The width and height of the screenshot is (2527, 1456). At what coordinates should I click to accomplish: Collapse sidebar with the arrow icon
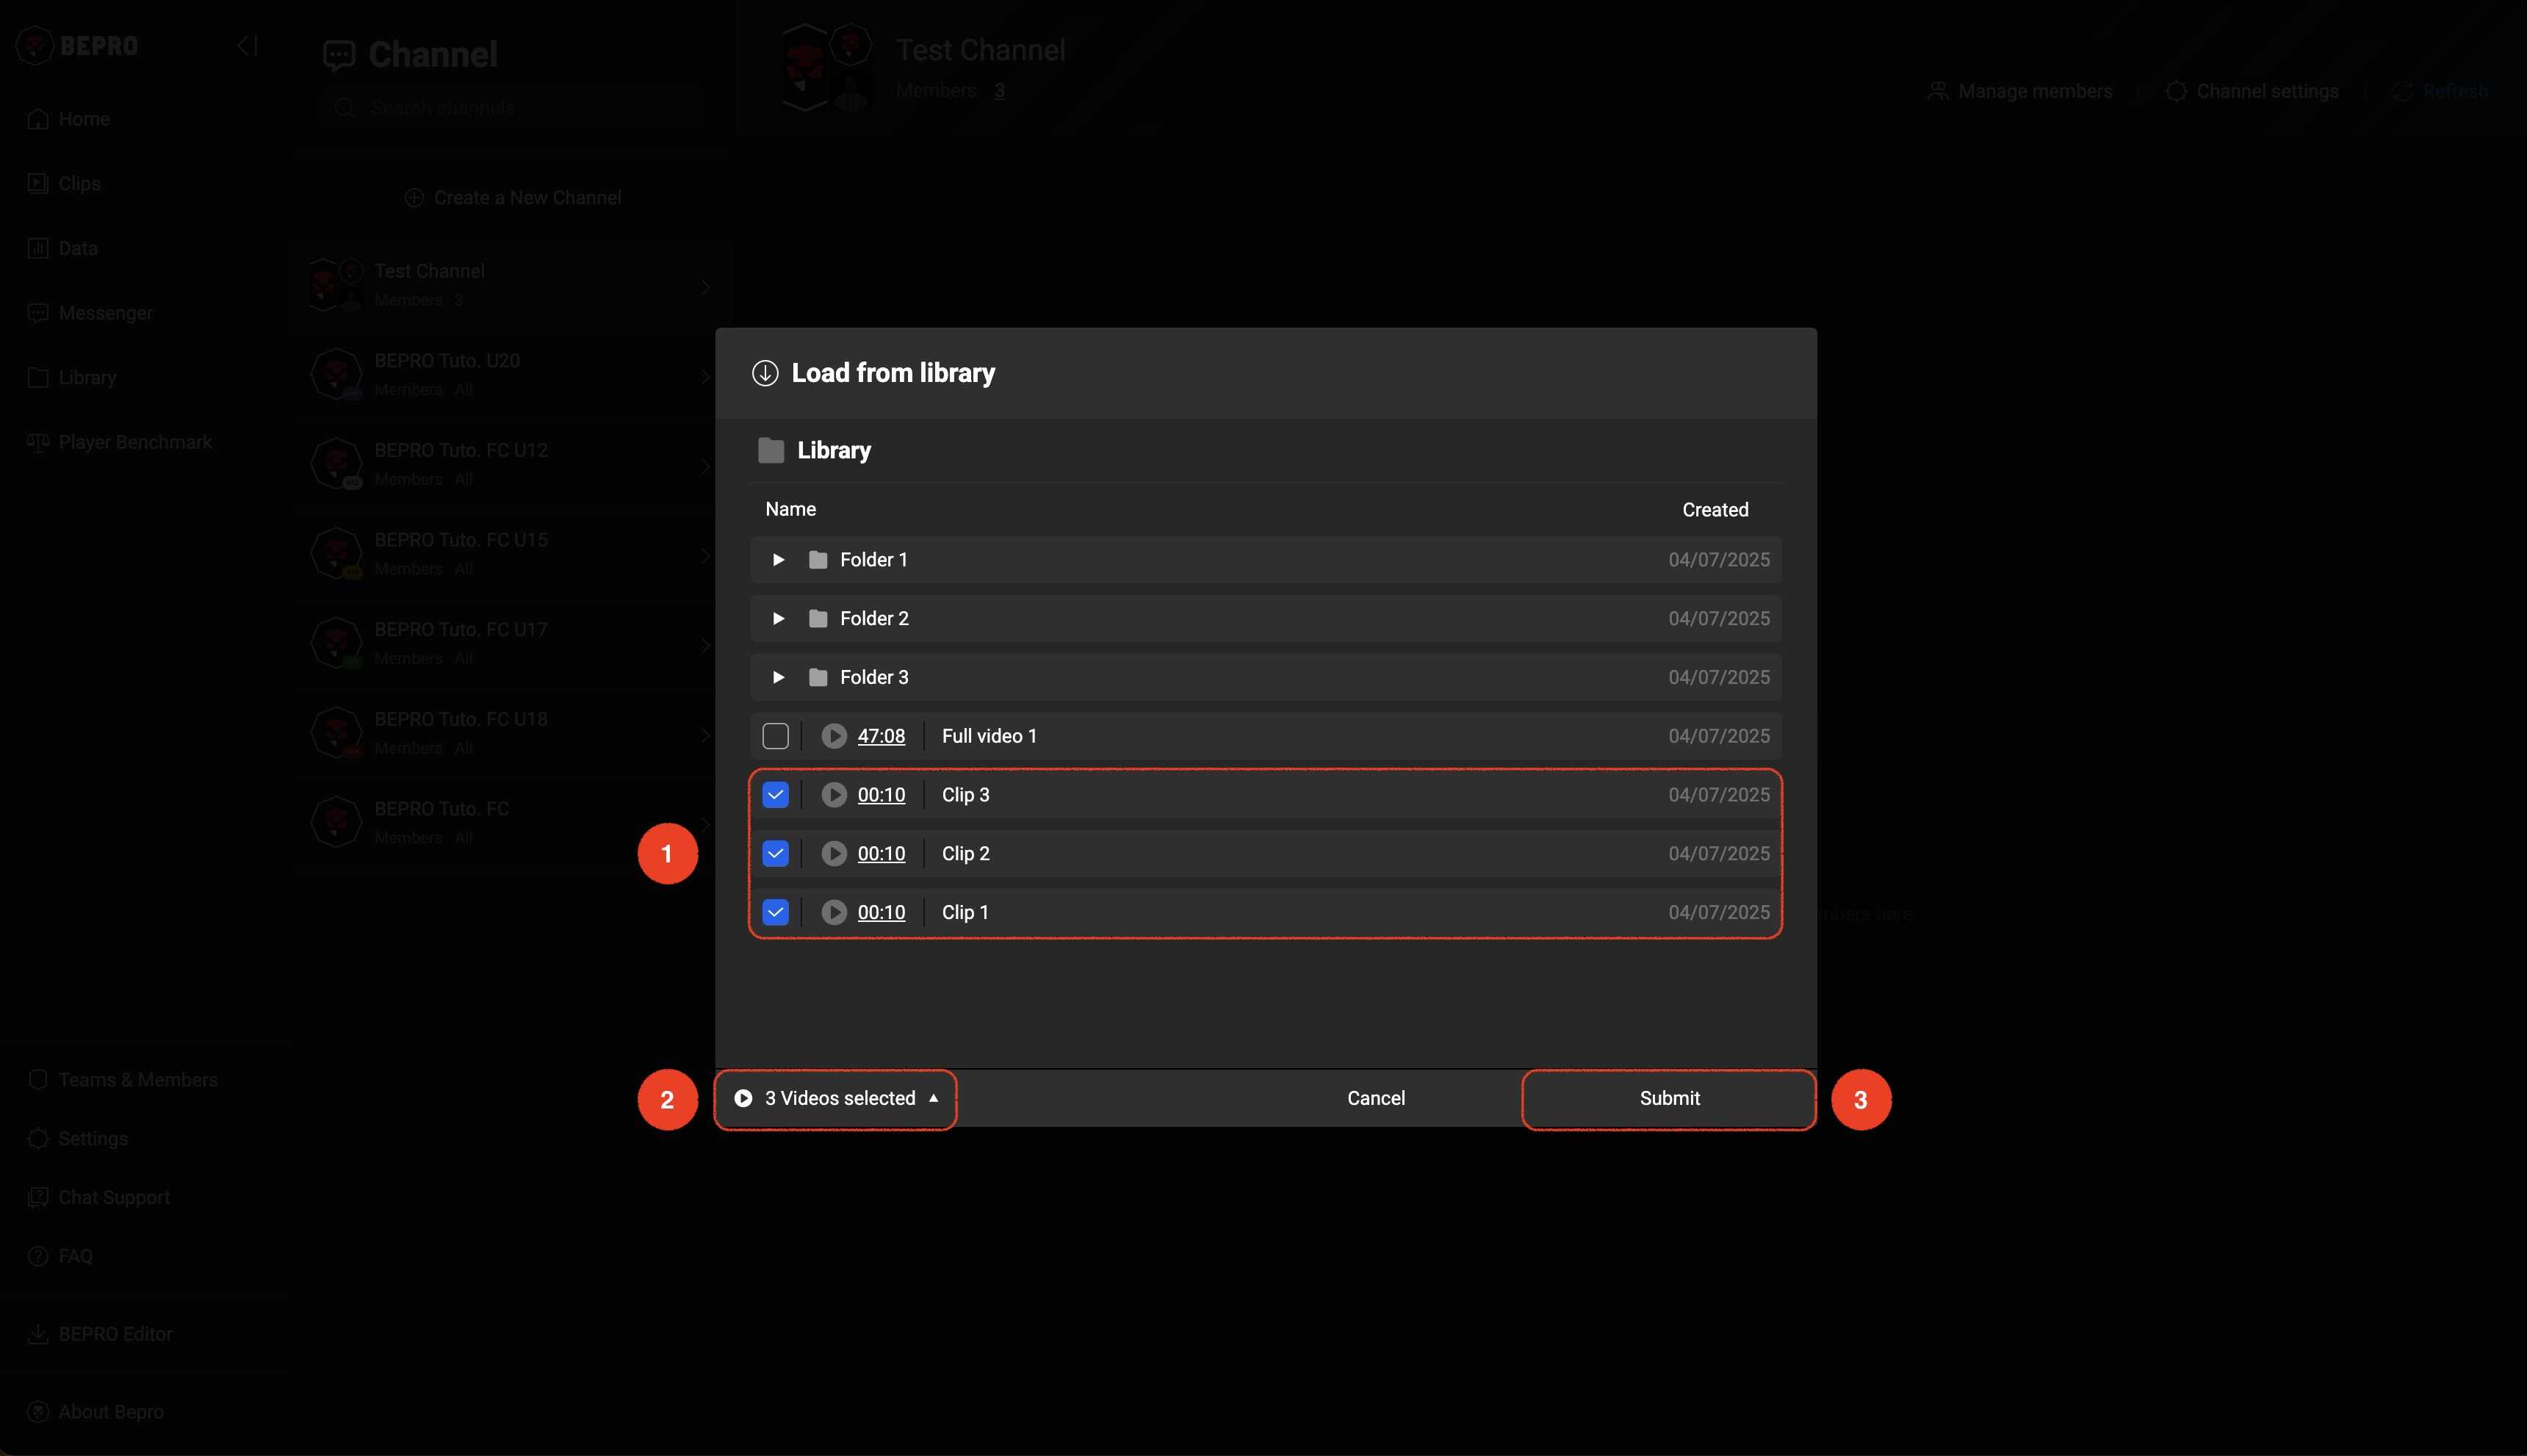[x=247, y=46]
